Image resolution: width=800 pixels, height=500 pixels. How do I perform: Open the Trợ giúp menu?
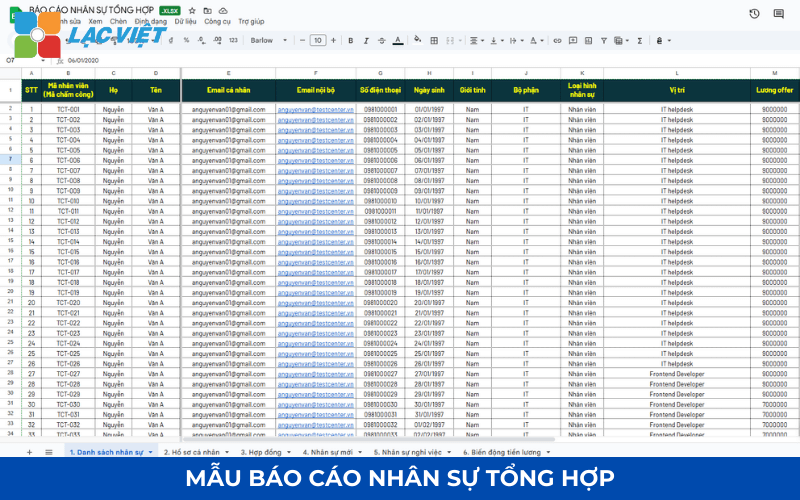251,21
